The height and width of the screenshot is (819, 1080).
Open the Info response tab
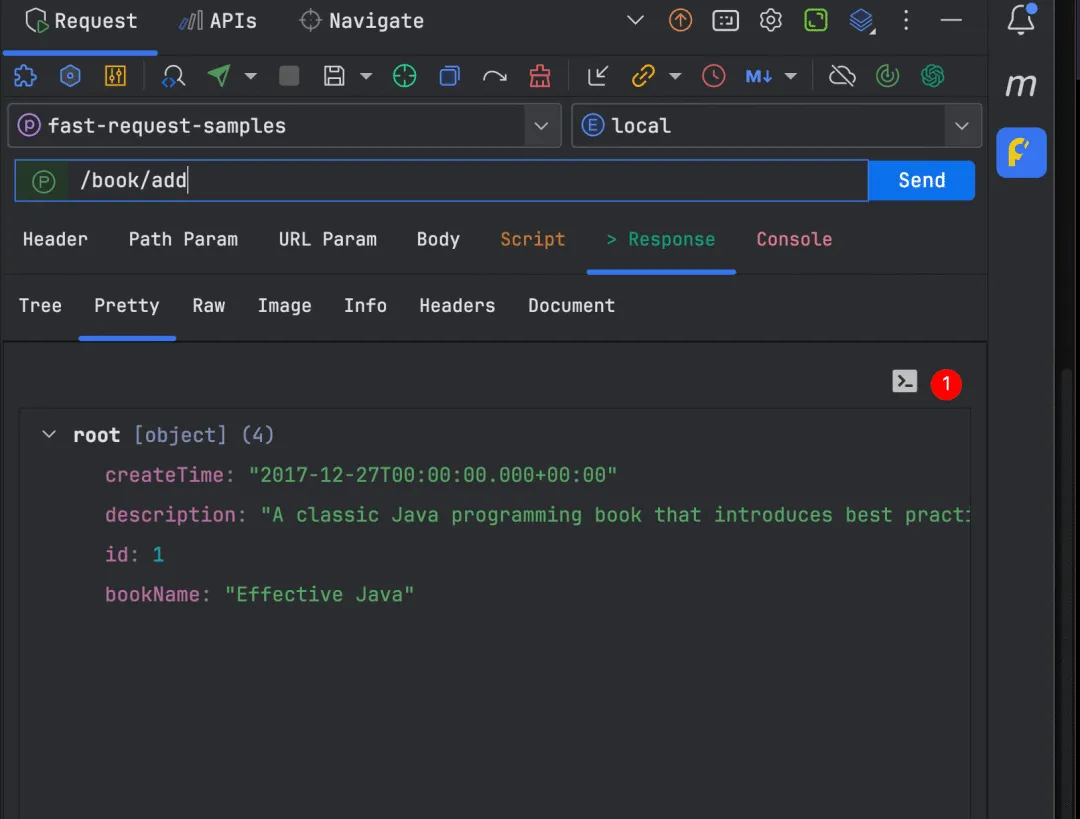pos(365,306)
